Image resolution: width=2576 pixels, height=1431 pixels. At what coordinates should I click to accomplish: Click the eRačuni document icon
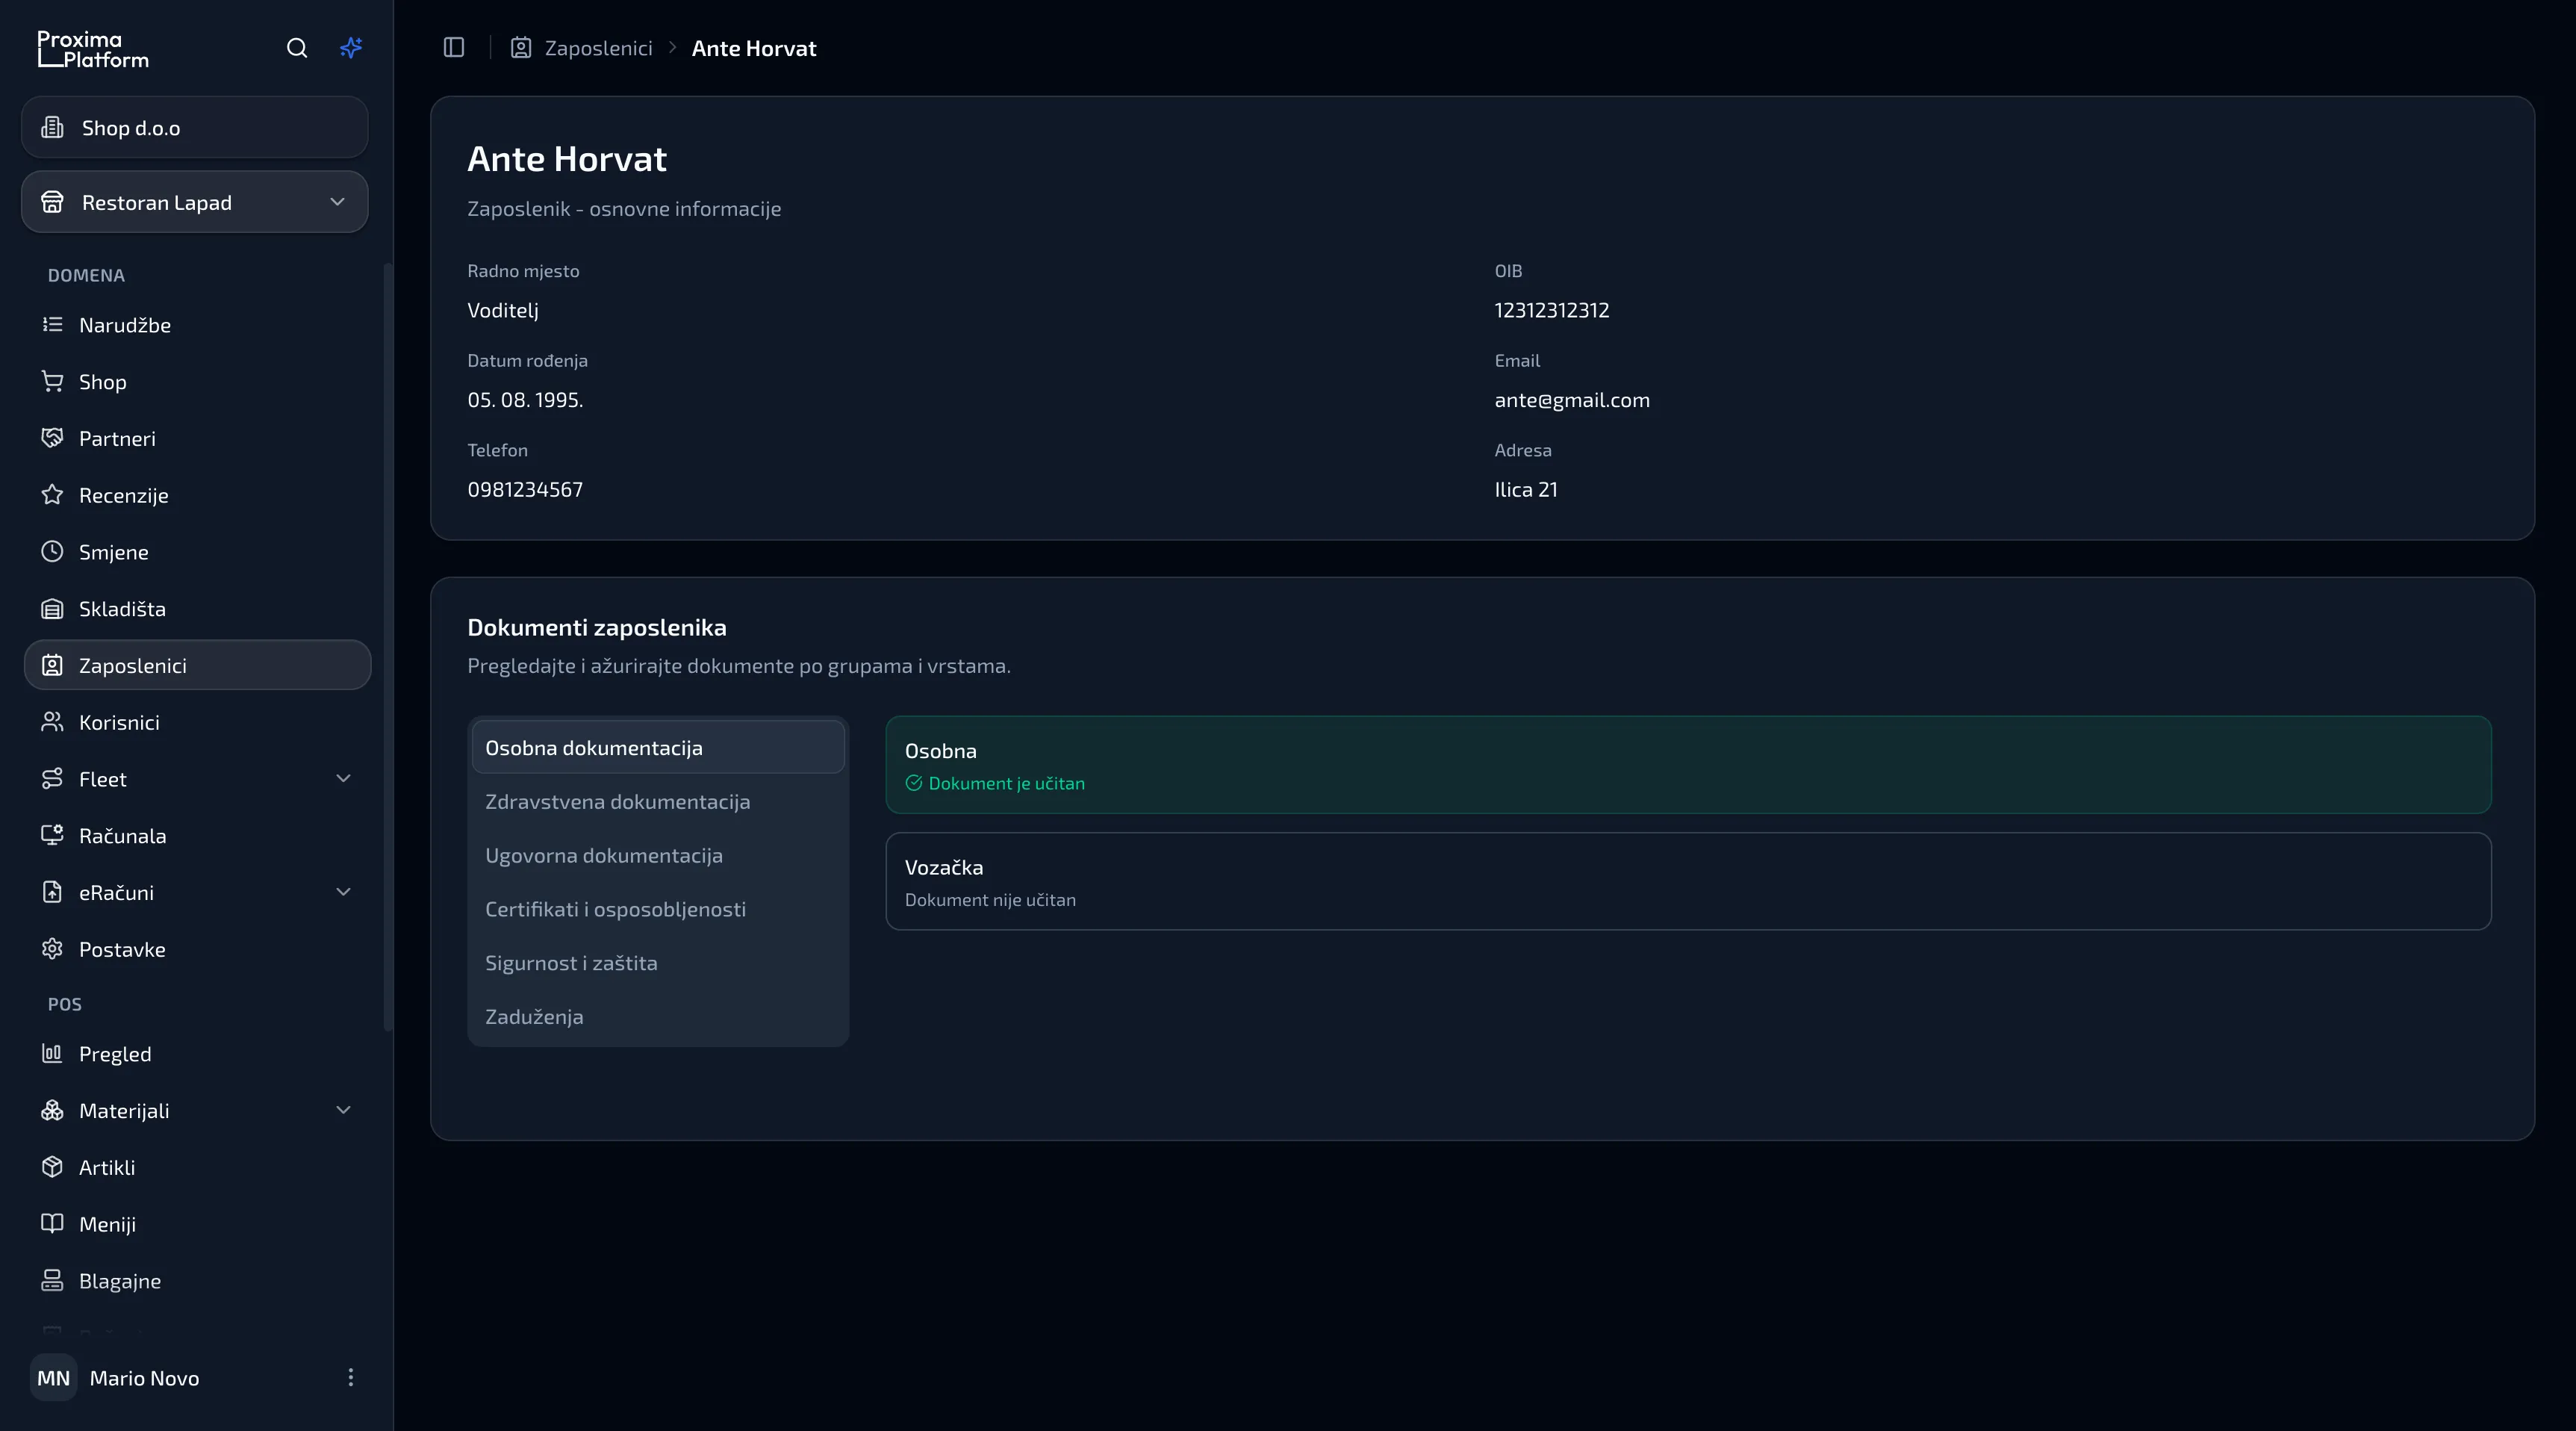coord(52,892)
